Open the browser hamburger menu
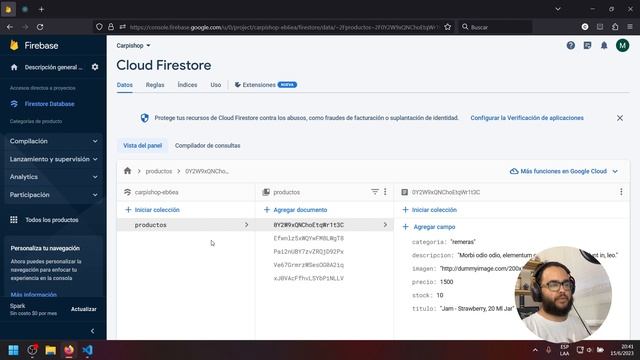The image size is (640, 360). pyautogui.click(x=630, y=27)
